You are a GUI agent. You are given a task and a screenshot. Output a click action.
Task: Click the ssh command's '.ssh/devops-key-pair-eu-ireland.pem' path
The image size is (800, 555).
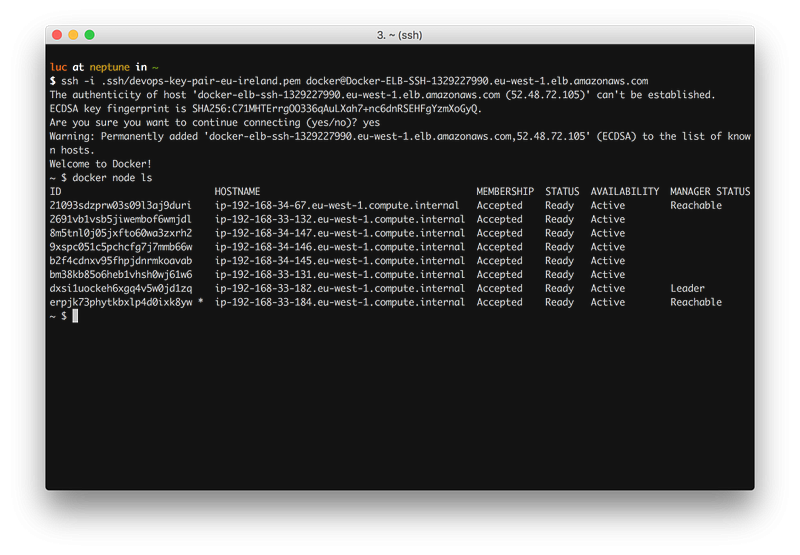point(201,81)
